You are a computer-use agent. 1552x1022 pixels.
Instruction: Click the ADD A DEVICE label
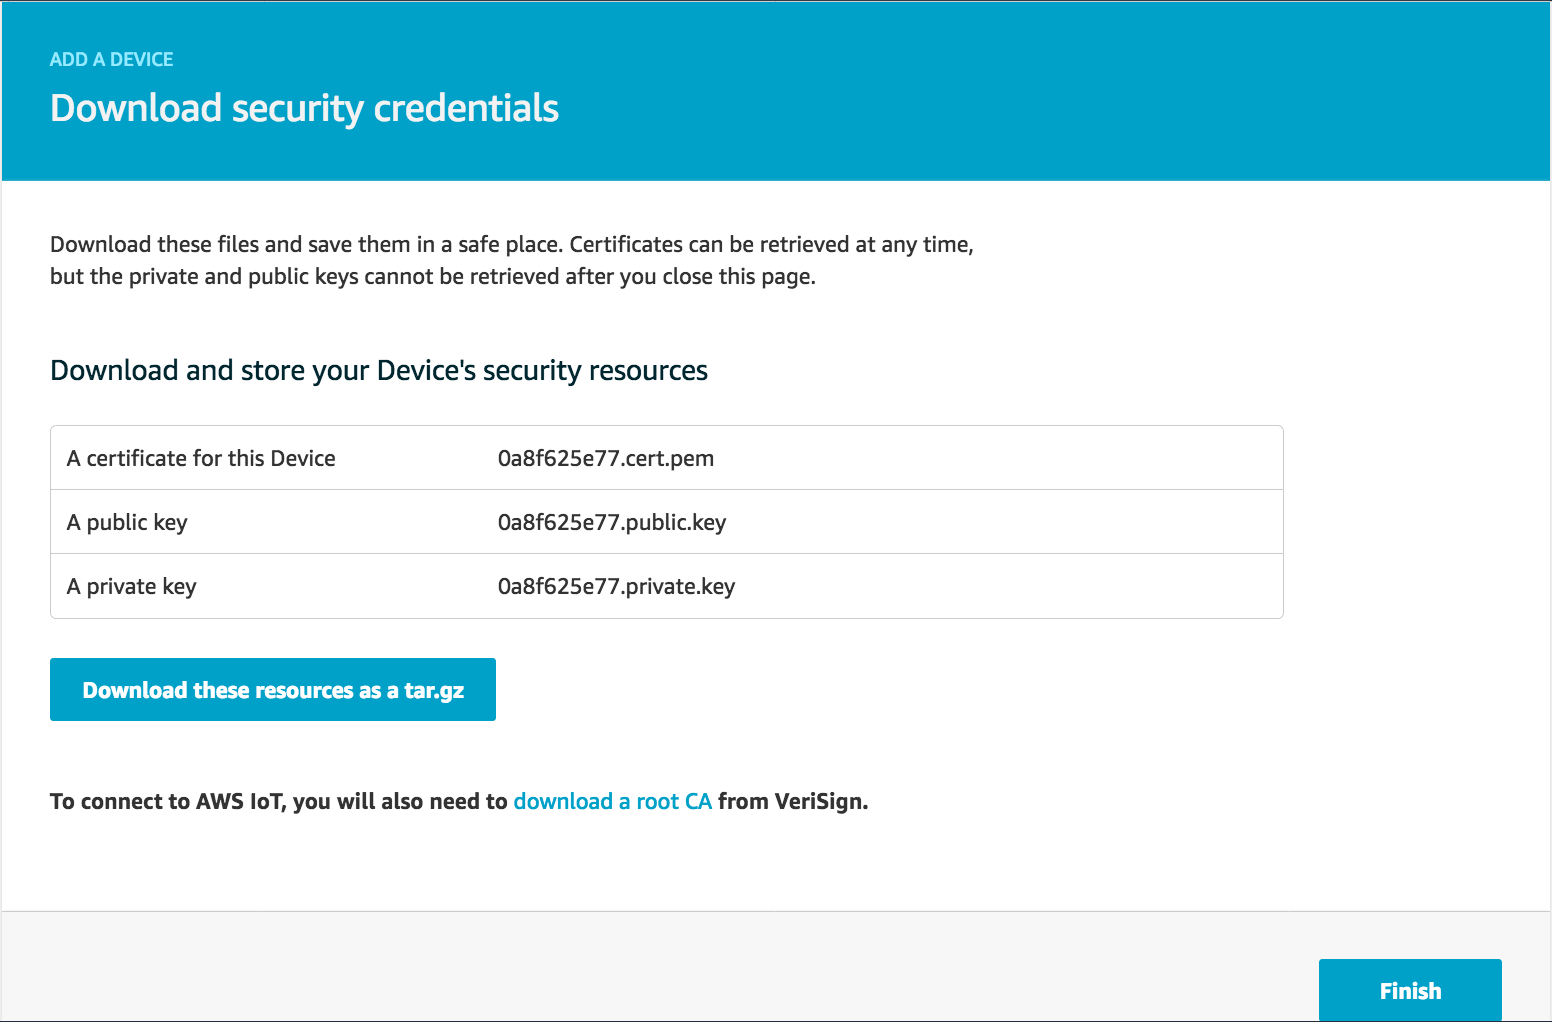[112, 59]
